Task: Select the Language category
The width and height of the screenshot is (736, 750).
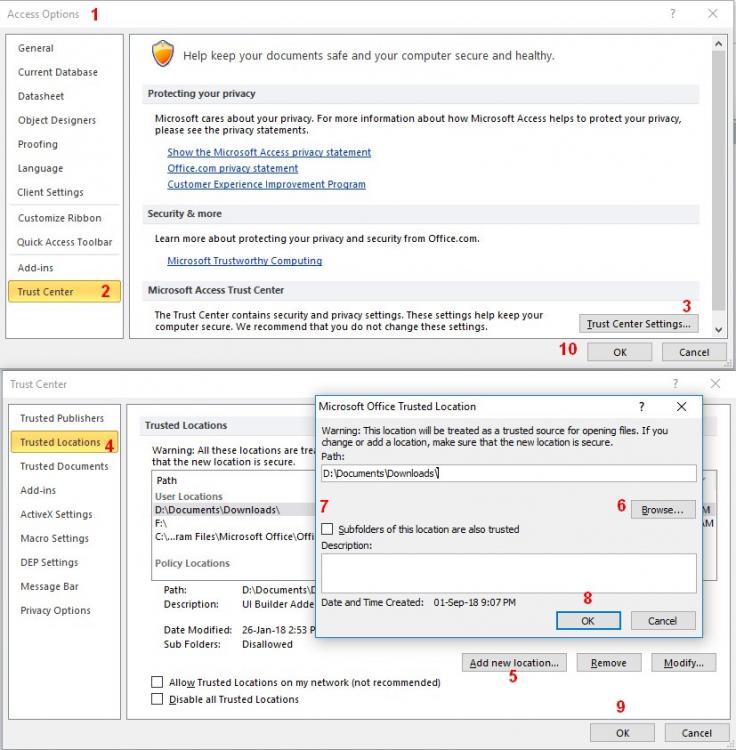Action: coord(41,168)
